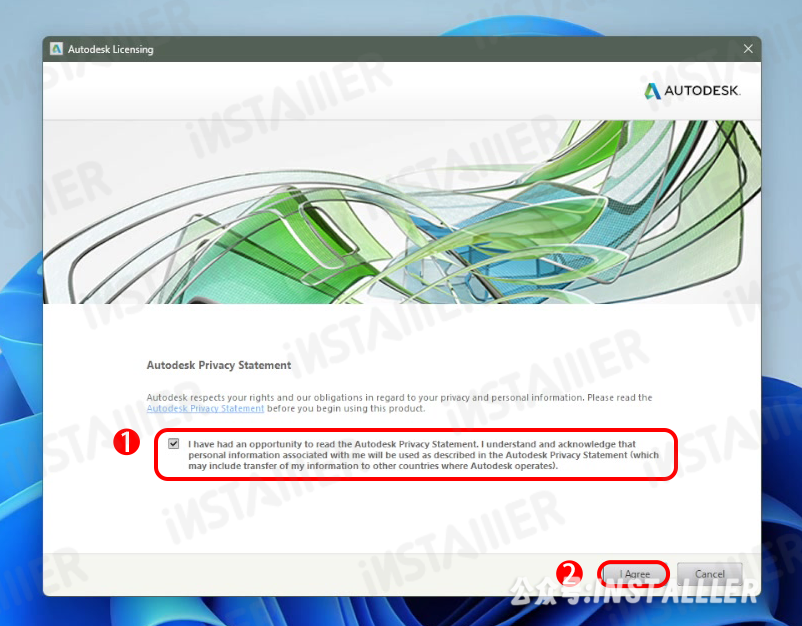Click the Autodesk logo in the header
Screen dimensions: 802x626
coord(692,91)
